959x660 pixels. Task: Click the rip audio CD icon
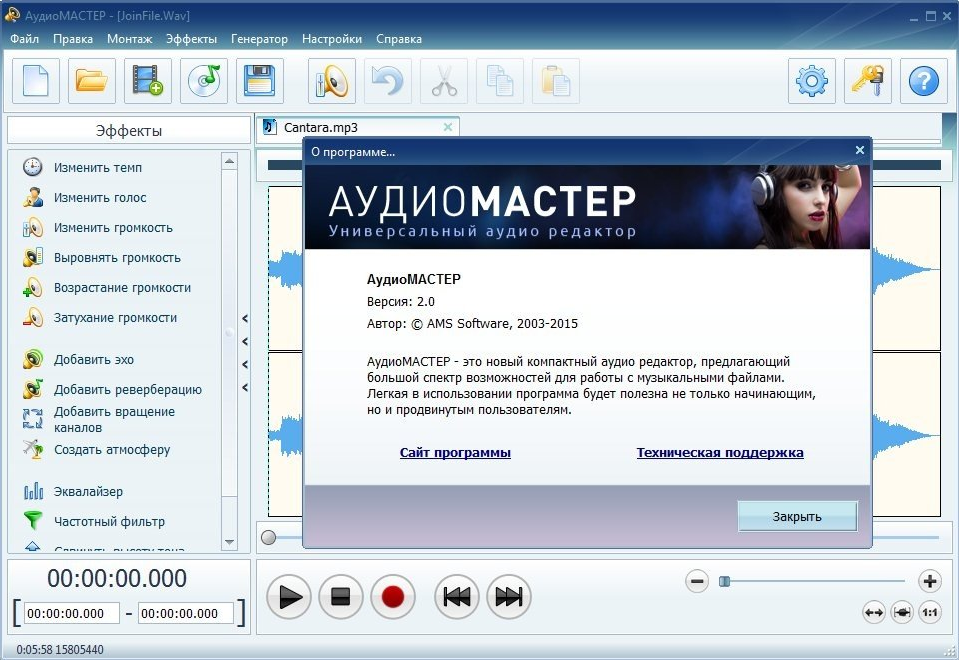coord(204,81)
